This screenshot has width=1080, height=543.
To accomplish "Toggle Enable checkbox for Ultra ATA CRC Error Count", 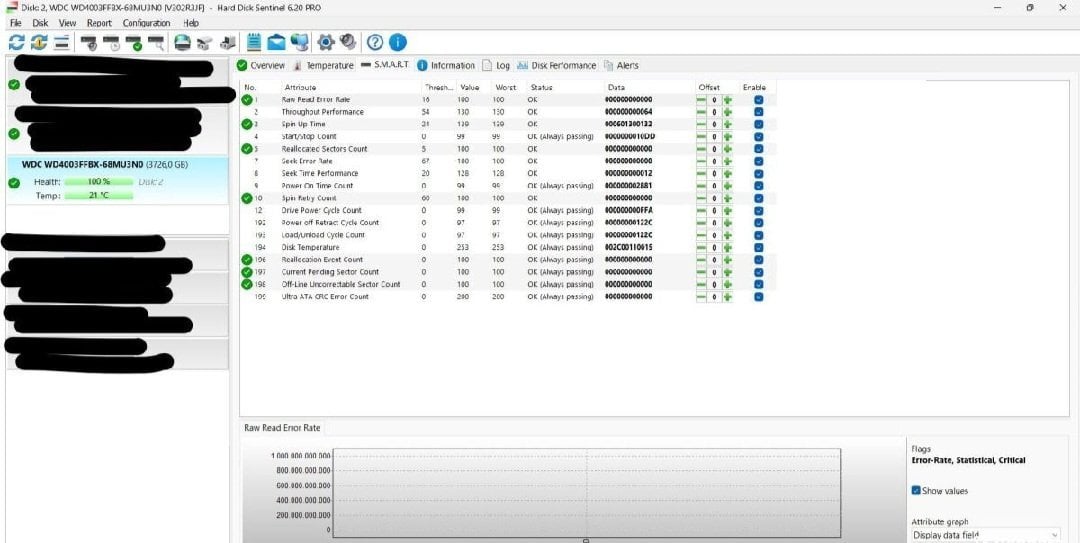I will (758, 297).
